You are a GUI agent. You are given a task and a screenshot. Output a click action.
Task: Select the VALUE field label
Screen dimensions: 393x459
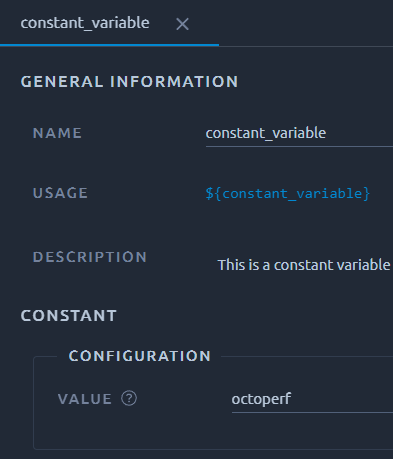click(x=85, y=399)
